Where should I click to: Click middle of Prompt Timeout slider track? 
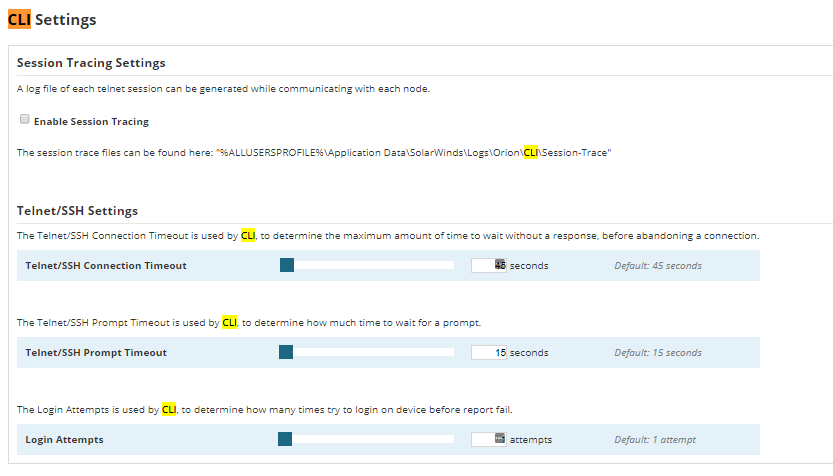[x=367, y=352]
